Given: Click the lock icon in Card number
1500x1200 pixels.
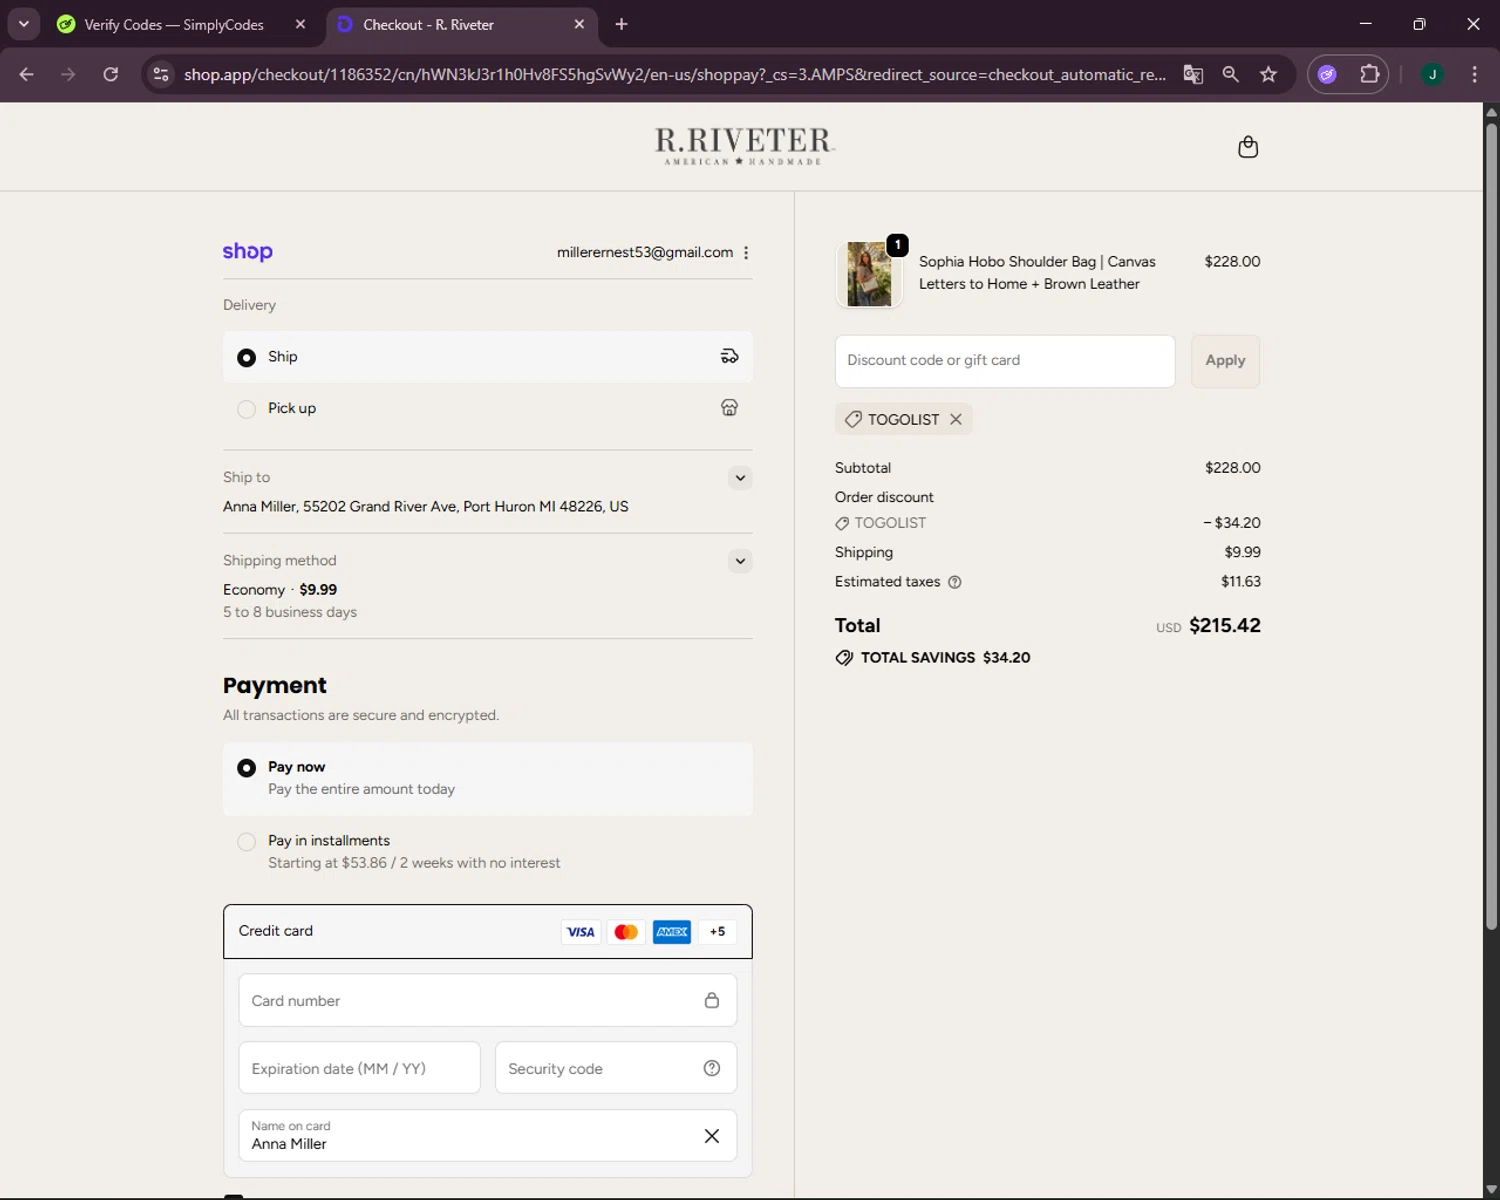Looking at the screenshot, I should click(x=711, y=1000).
